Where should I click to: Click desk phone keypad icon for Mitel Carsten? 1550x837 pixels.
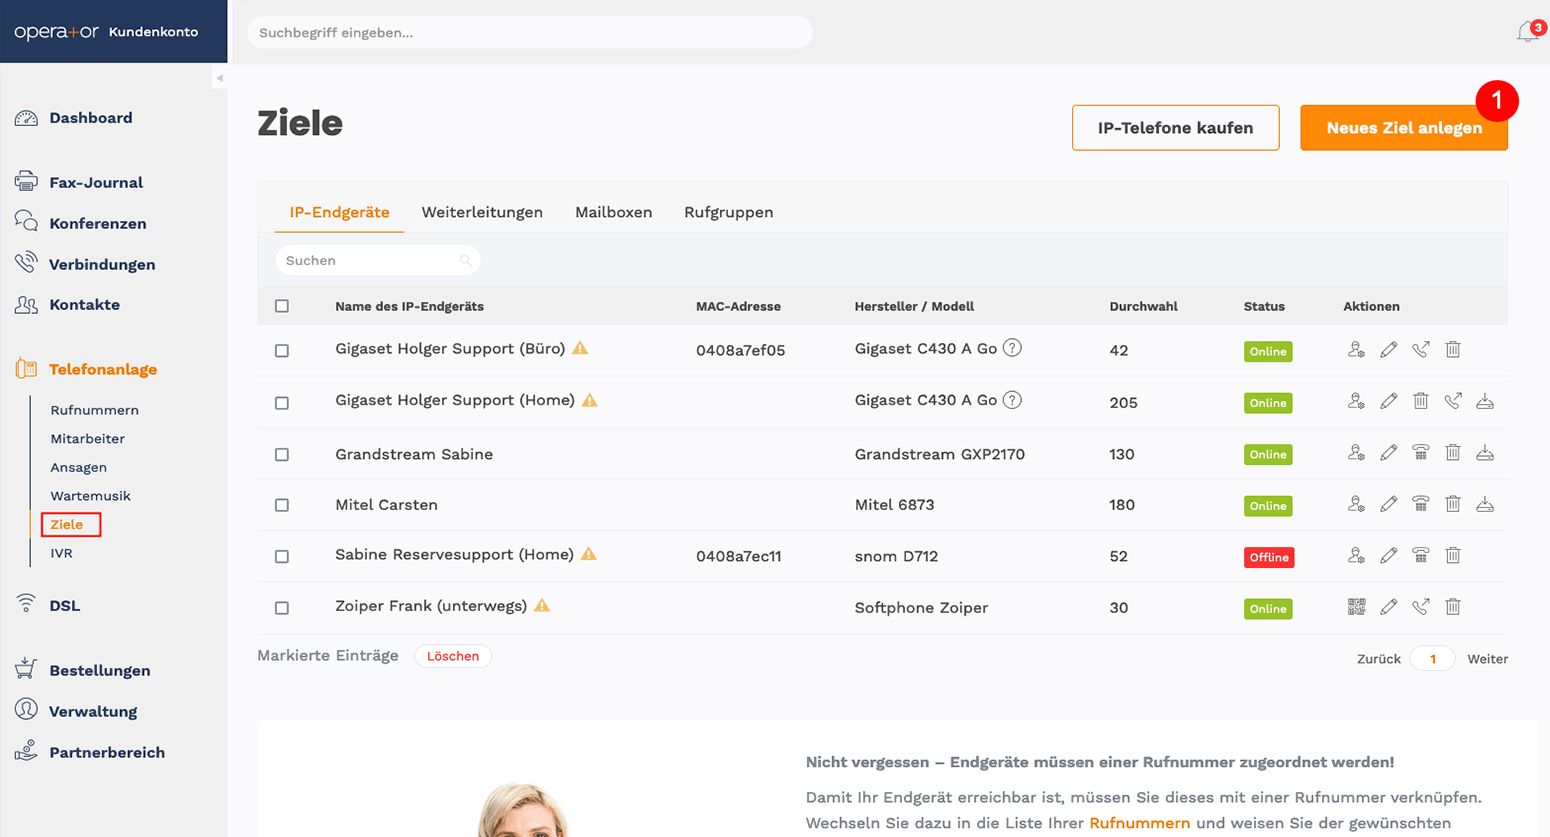(1420, 504)
